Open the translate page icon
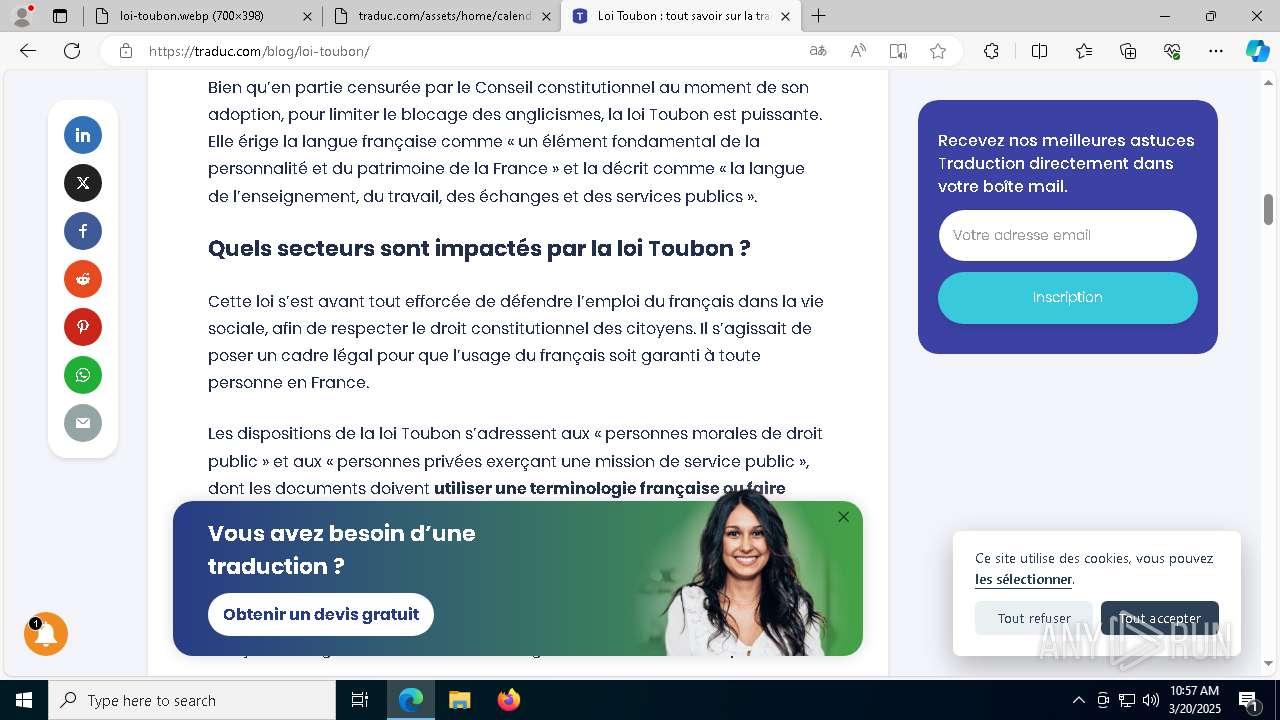 818,51
